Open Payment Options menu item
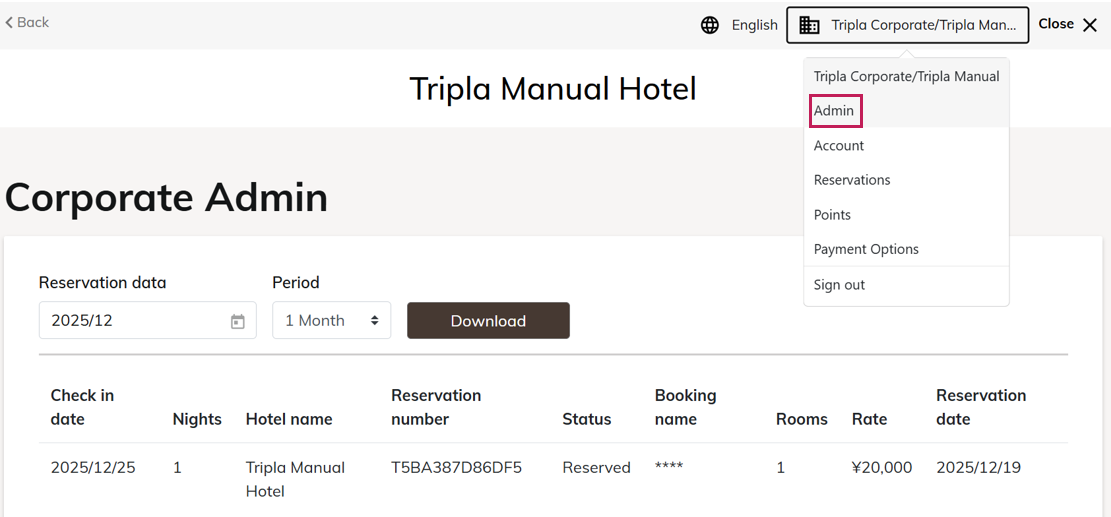 pyautogui.click(x=866, y=249)
